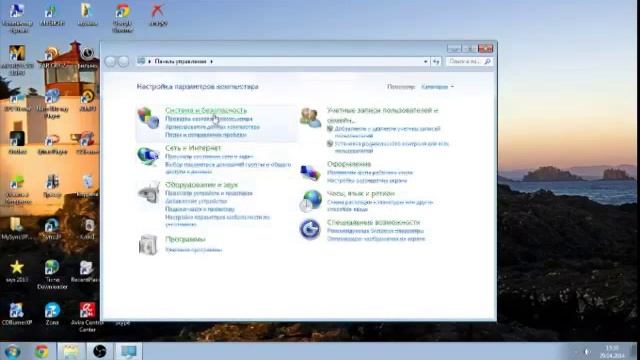The width and height of the screenshot is (640, 360).
Task: Open Google Chrome from the taskbar
Action: (41, 351)
